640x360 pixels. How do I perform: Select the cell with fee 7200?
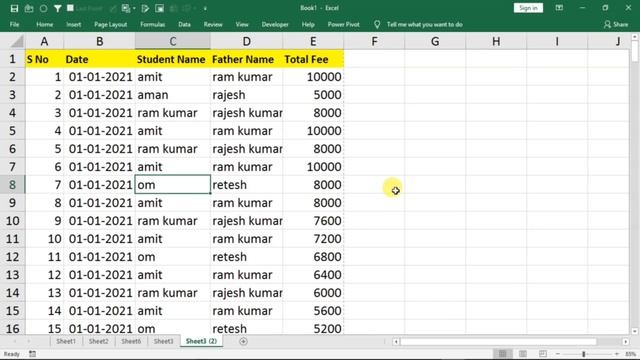(x=313, y=239)
